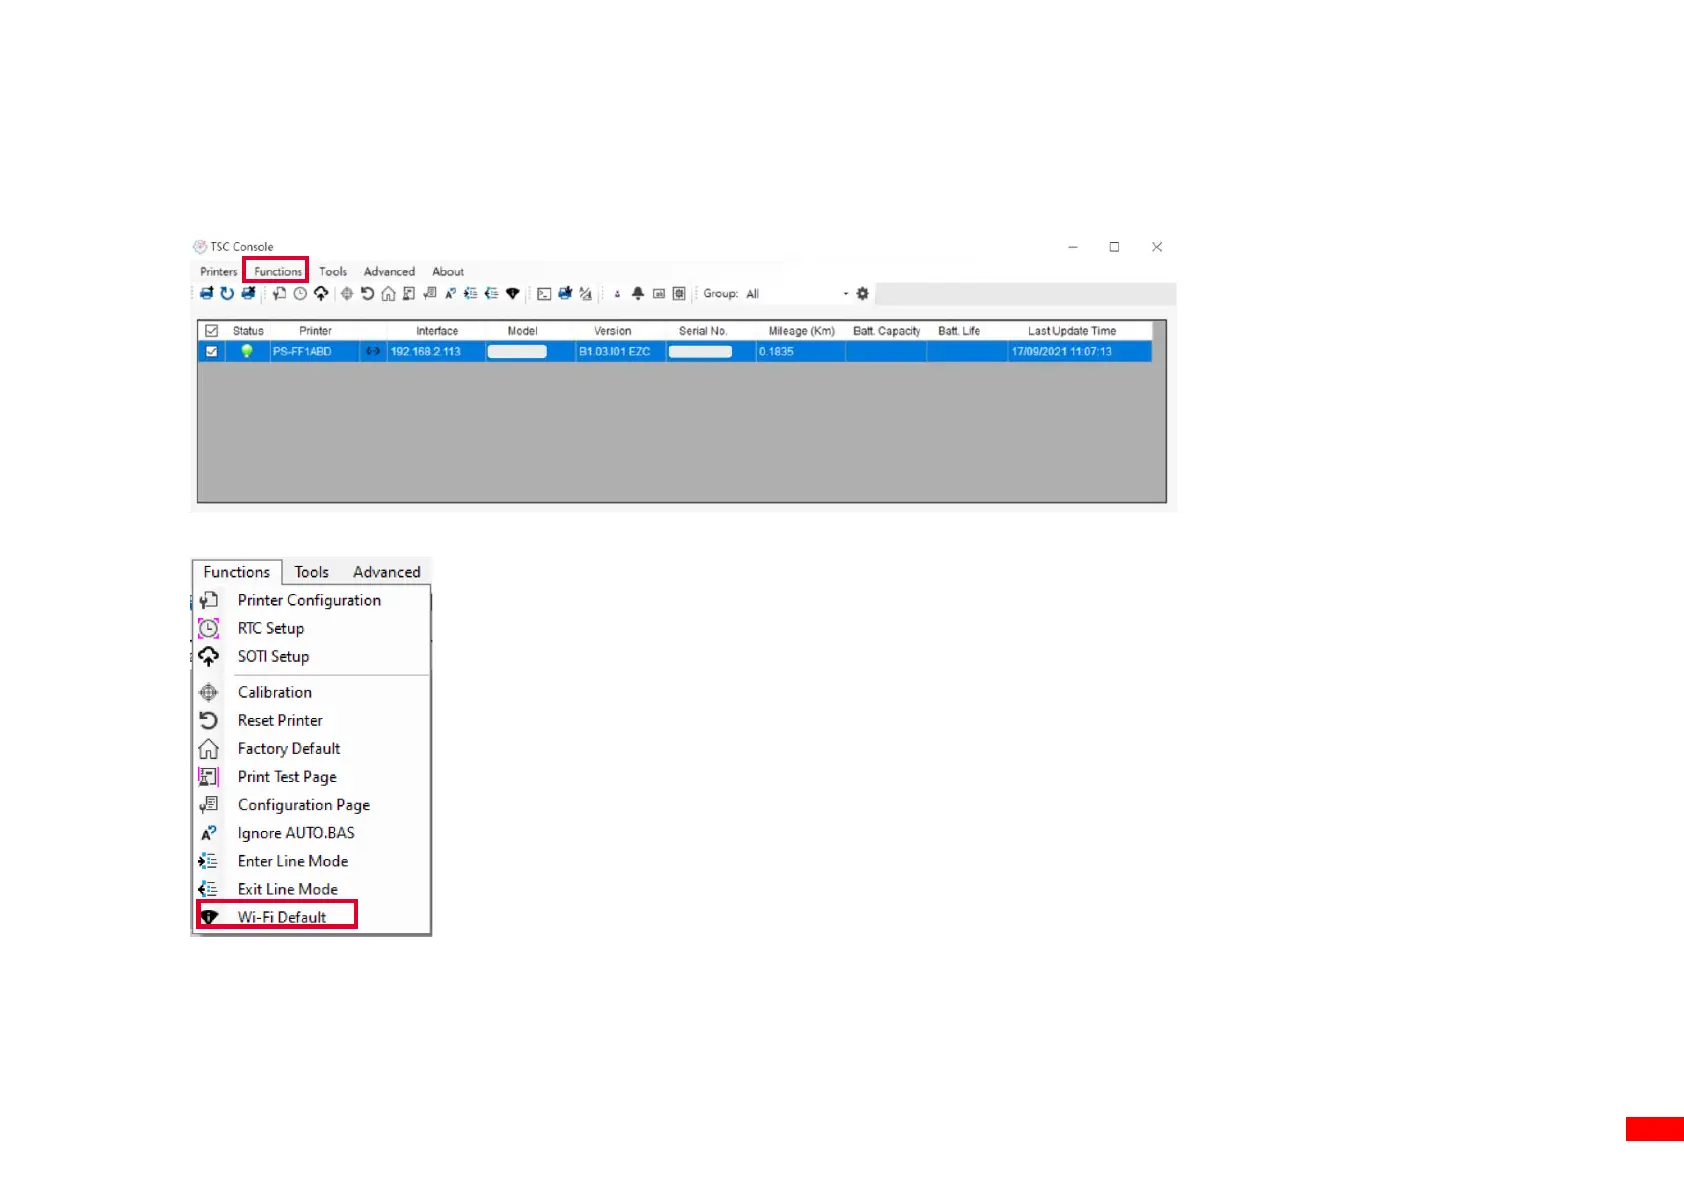Image resolution: width=1684 pixels, height=1191 pixels.
Task: Select Configuration Page menu entry
Action: click(x=312, y=804)
